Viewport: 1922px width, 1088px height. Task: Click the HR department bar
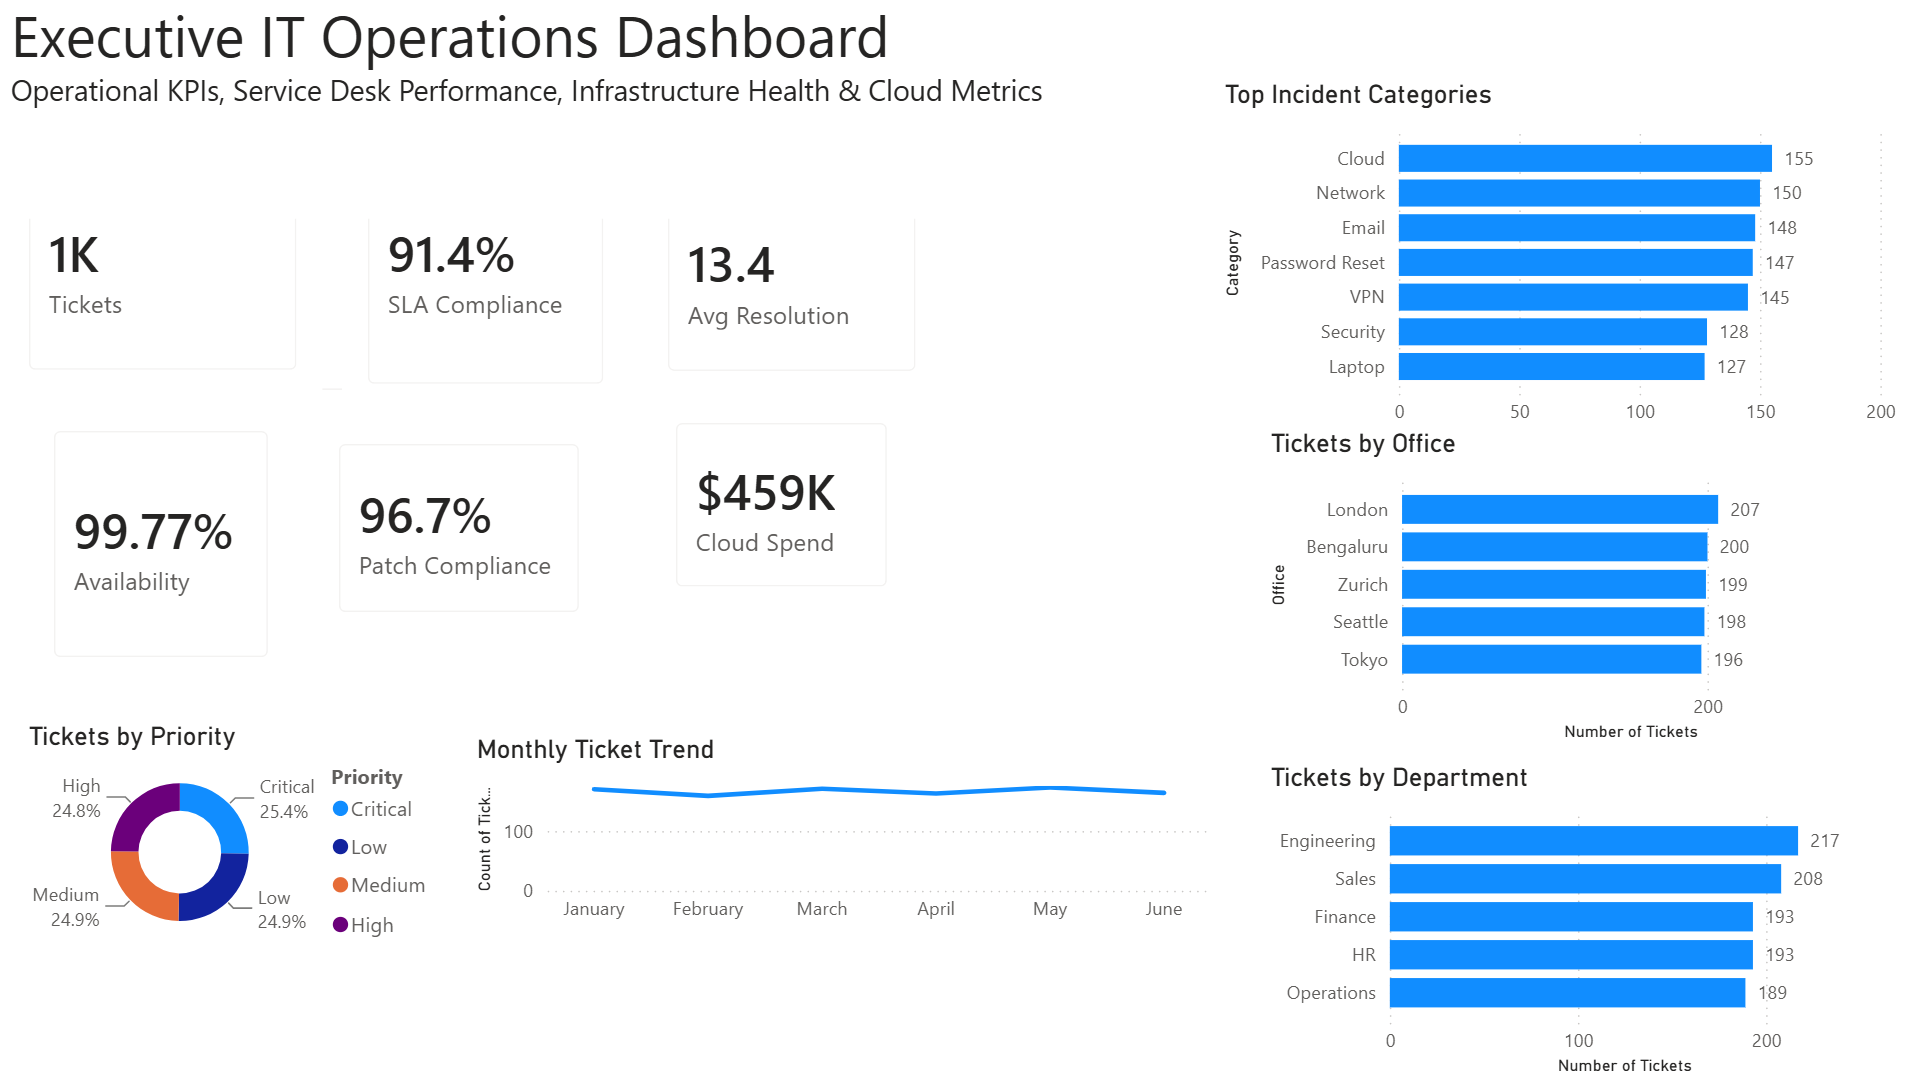pos(1571,955)
